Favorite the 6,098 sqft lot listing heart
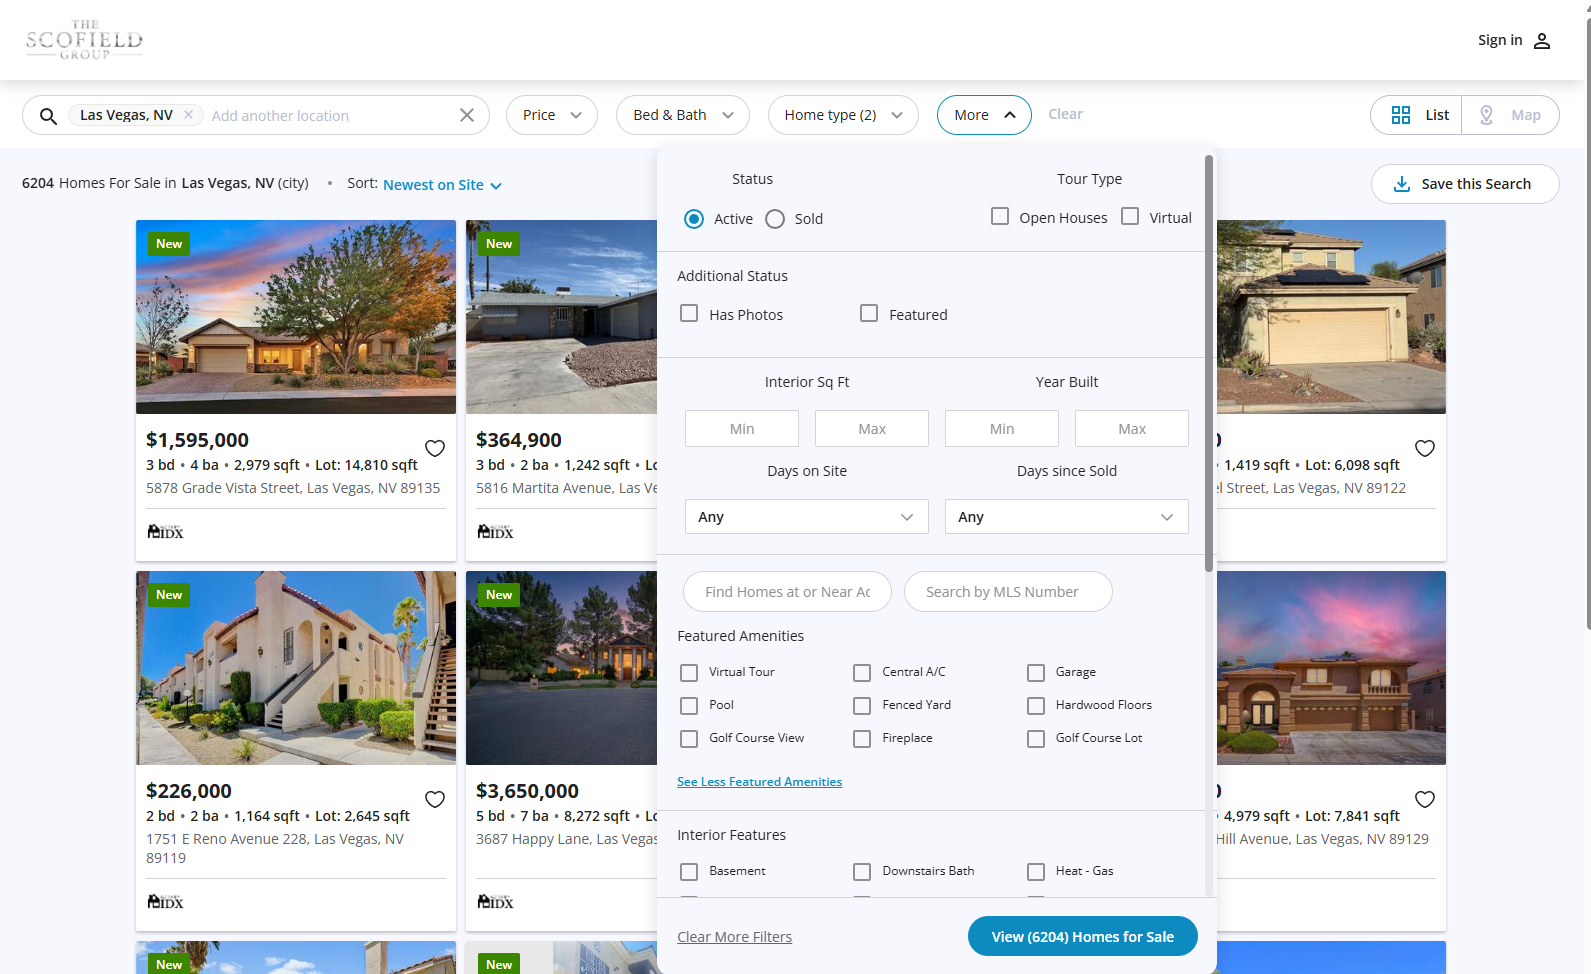 point(1425,448)
